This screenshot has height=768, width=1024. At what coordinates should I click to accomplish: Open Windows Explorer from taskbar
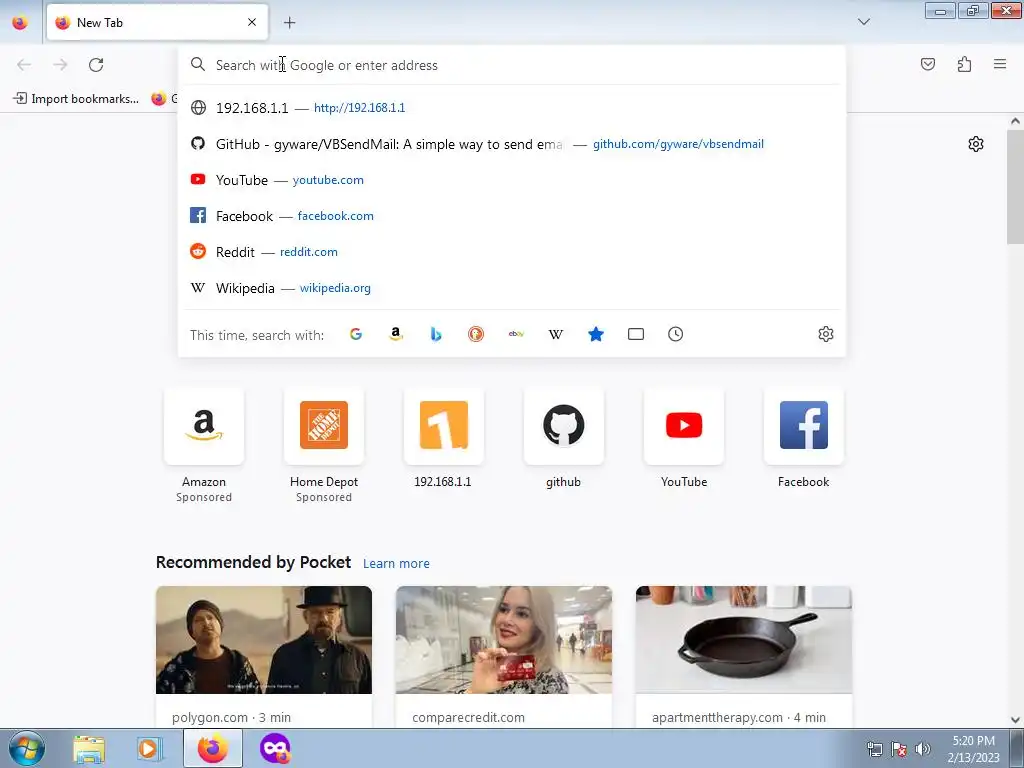pos(89,748)
